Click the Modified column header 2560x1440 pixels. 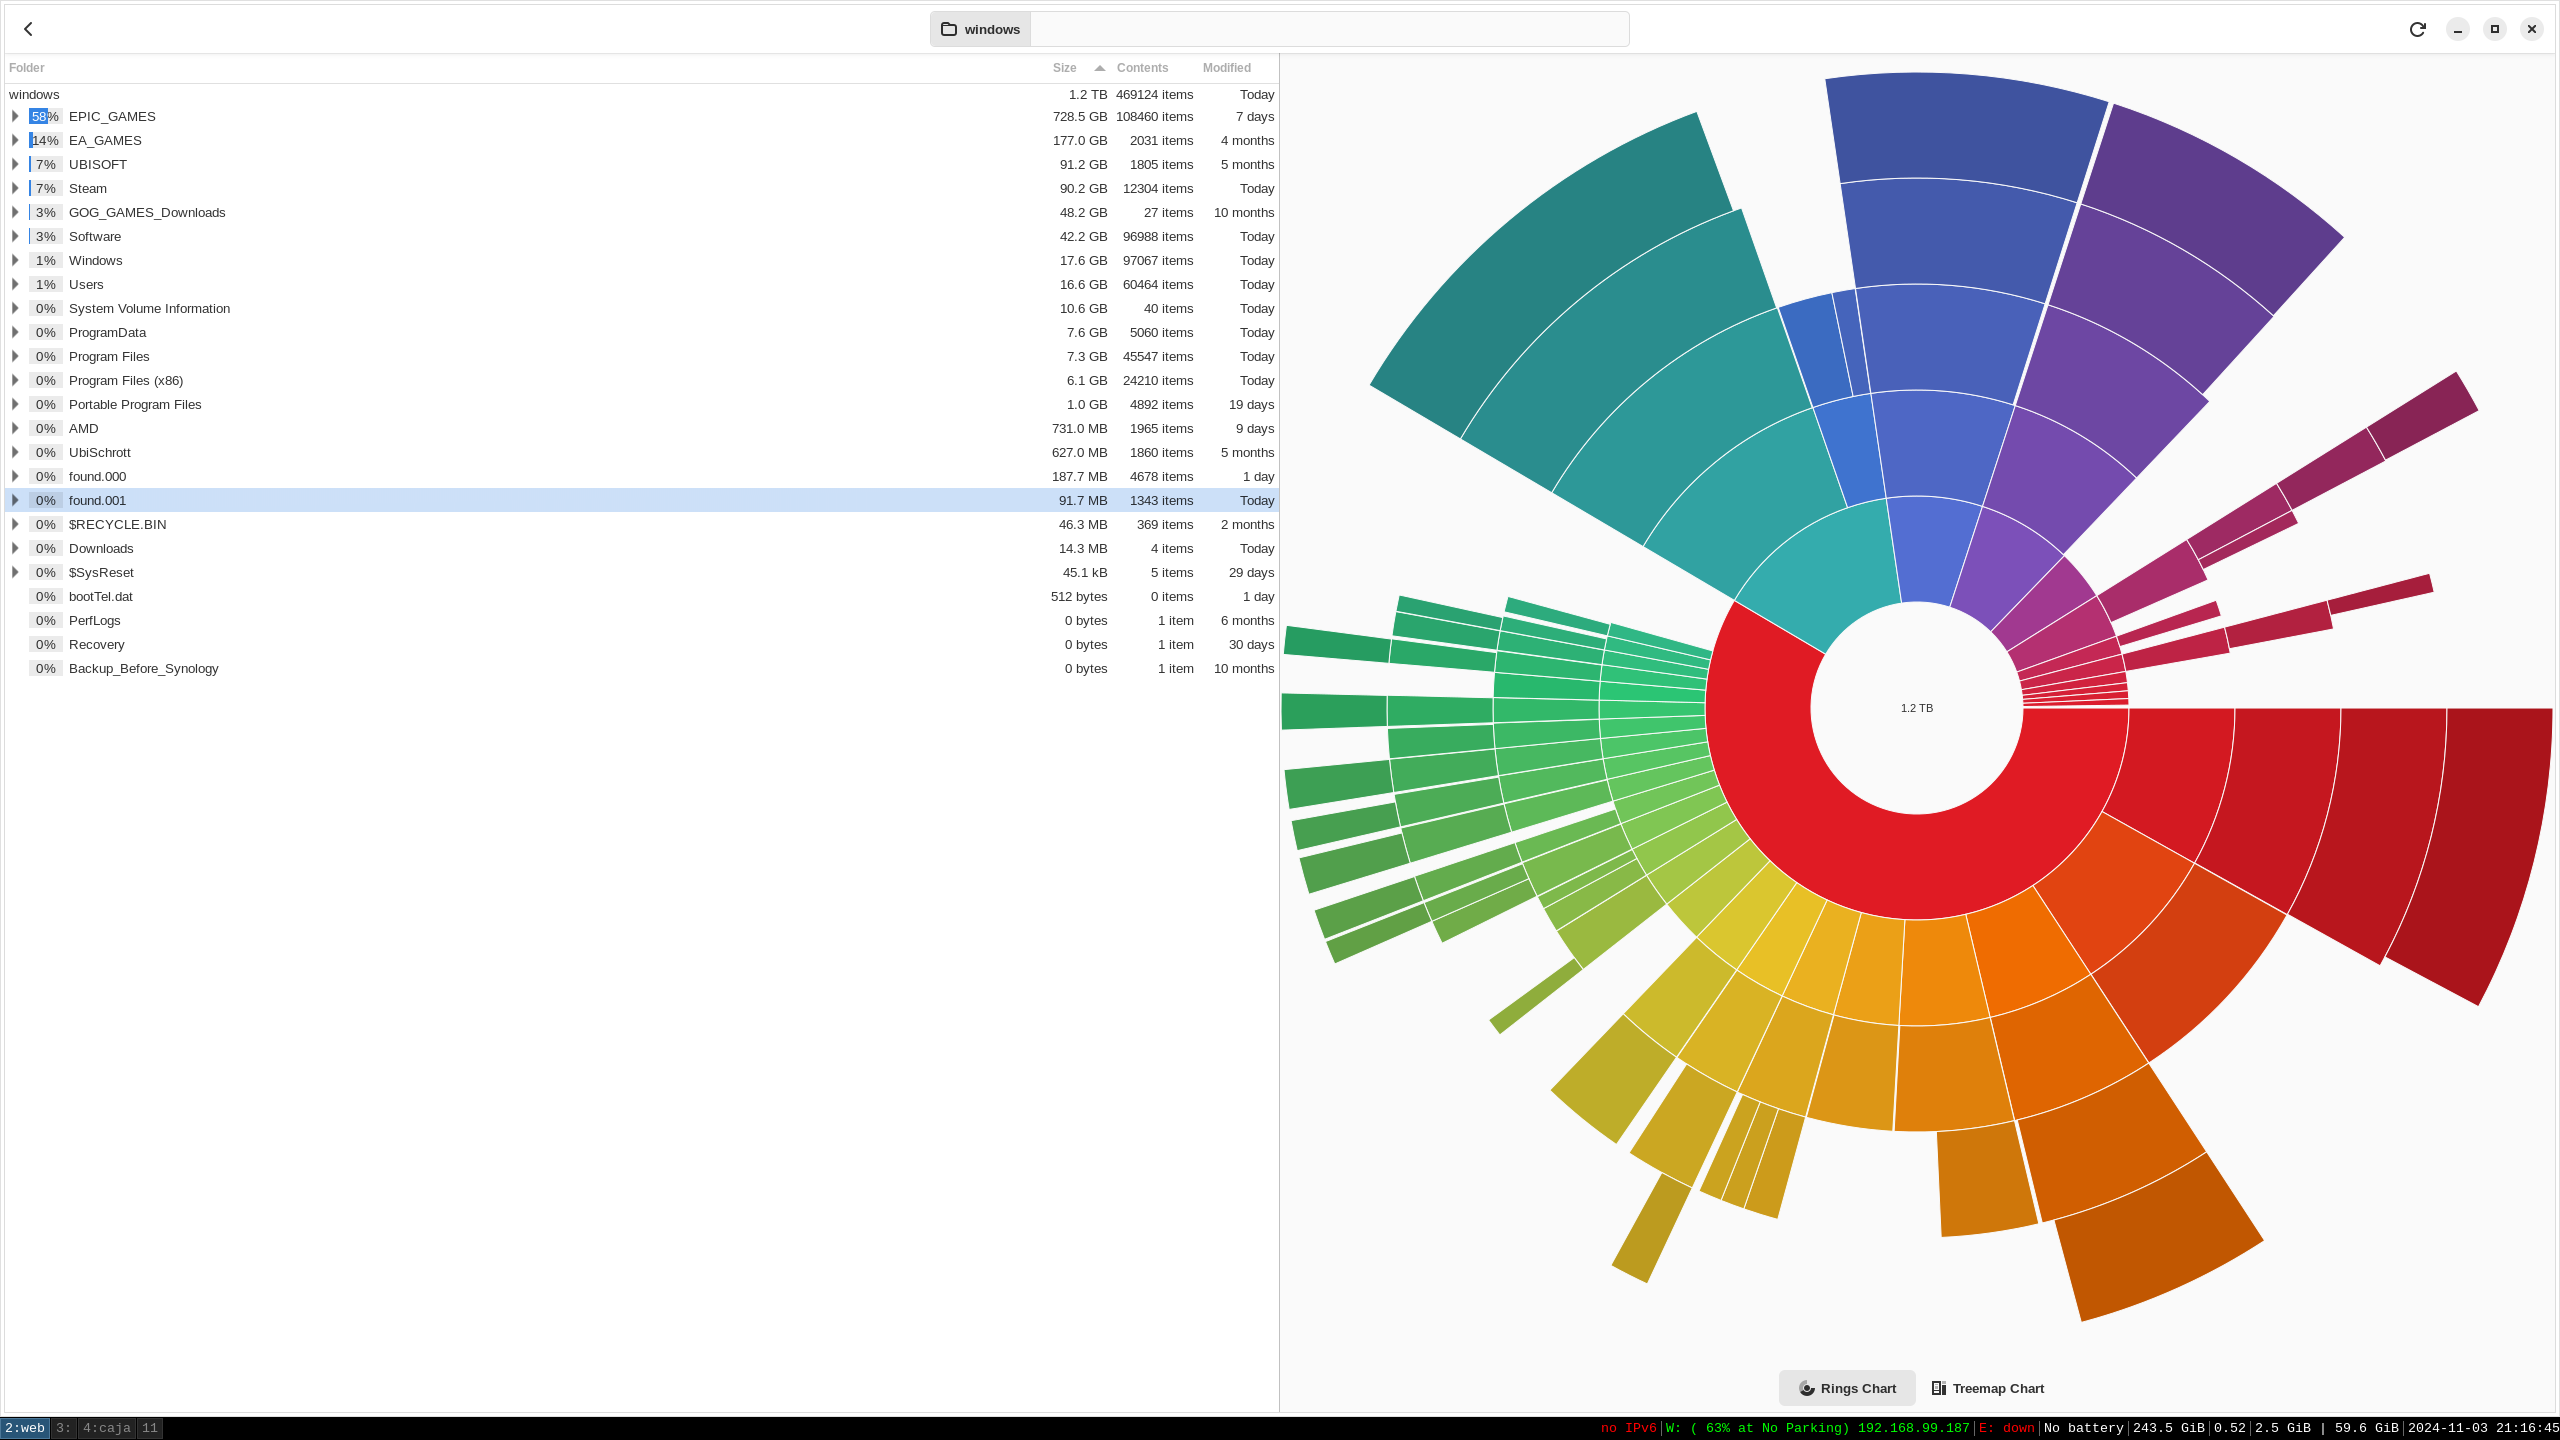pyautogui.click(x=1225, y=67)
